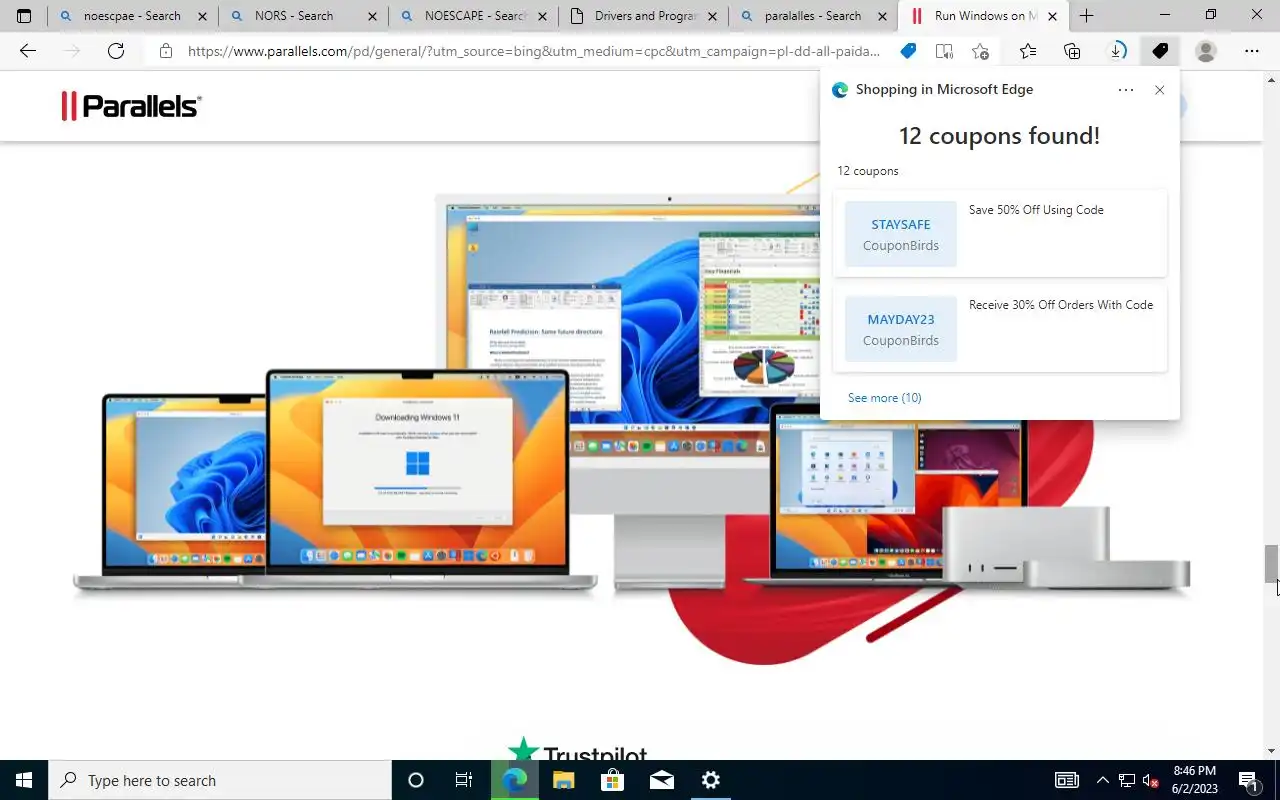Open the Favorites list icon
This screenshot has width=1280, height=800.
(x=1028, y=51)
